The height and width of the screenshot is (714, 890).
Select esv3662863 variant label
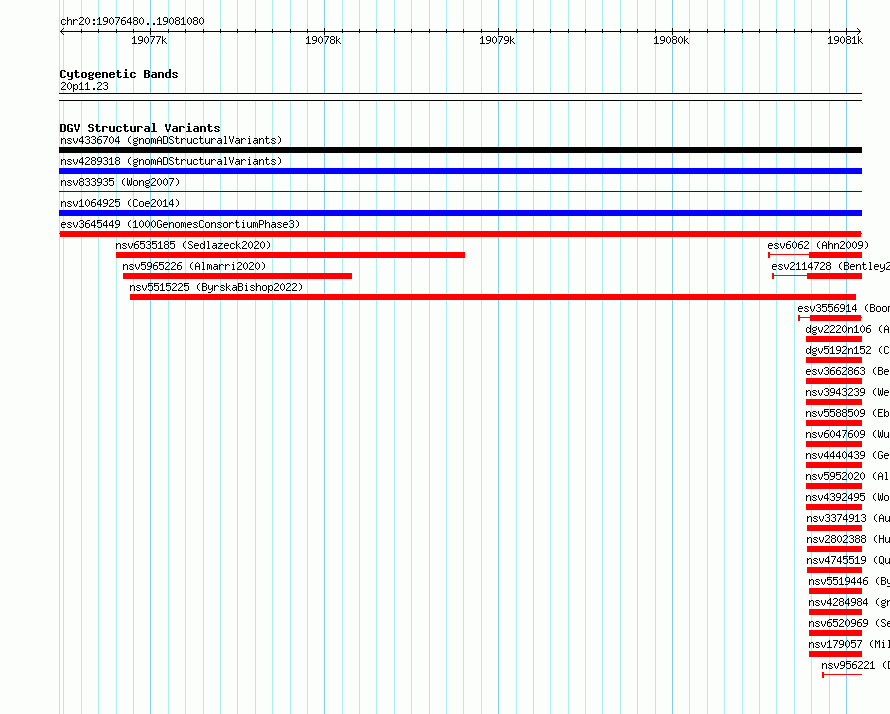pyautogui.click(x=847, y=371)
